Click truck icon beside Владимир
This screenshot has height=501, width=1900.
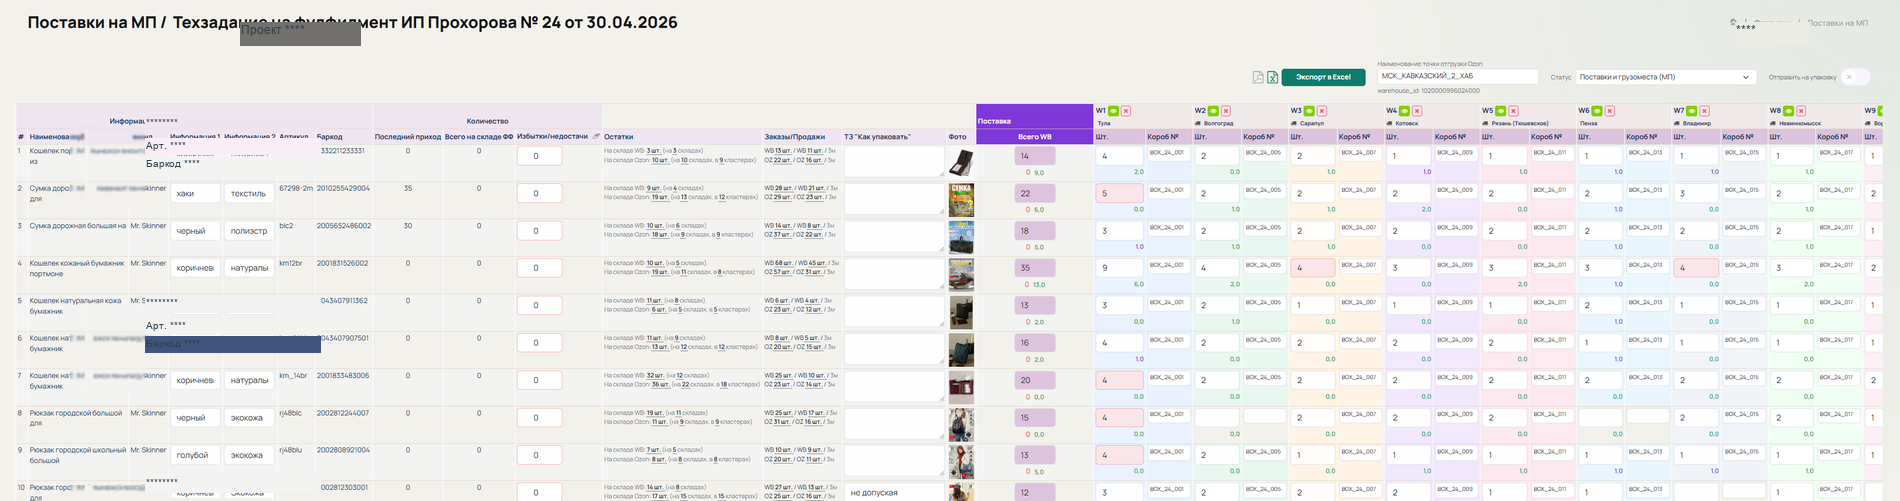click(1678, 124)
